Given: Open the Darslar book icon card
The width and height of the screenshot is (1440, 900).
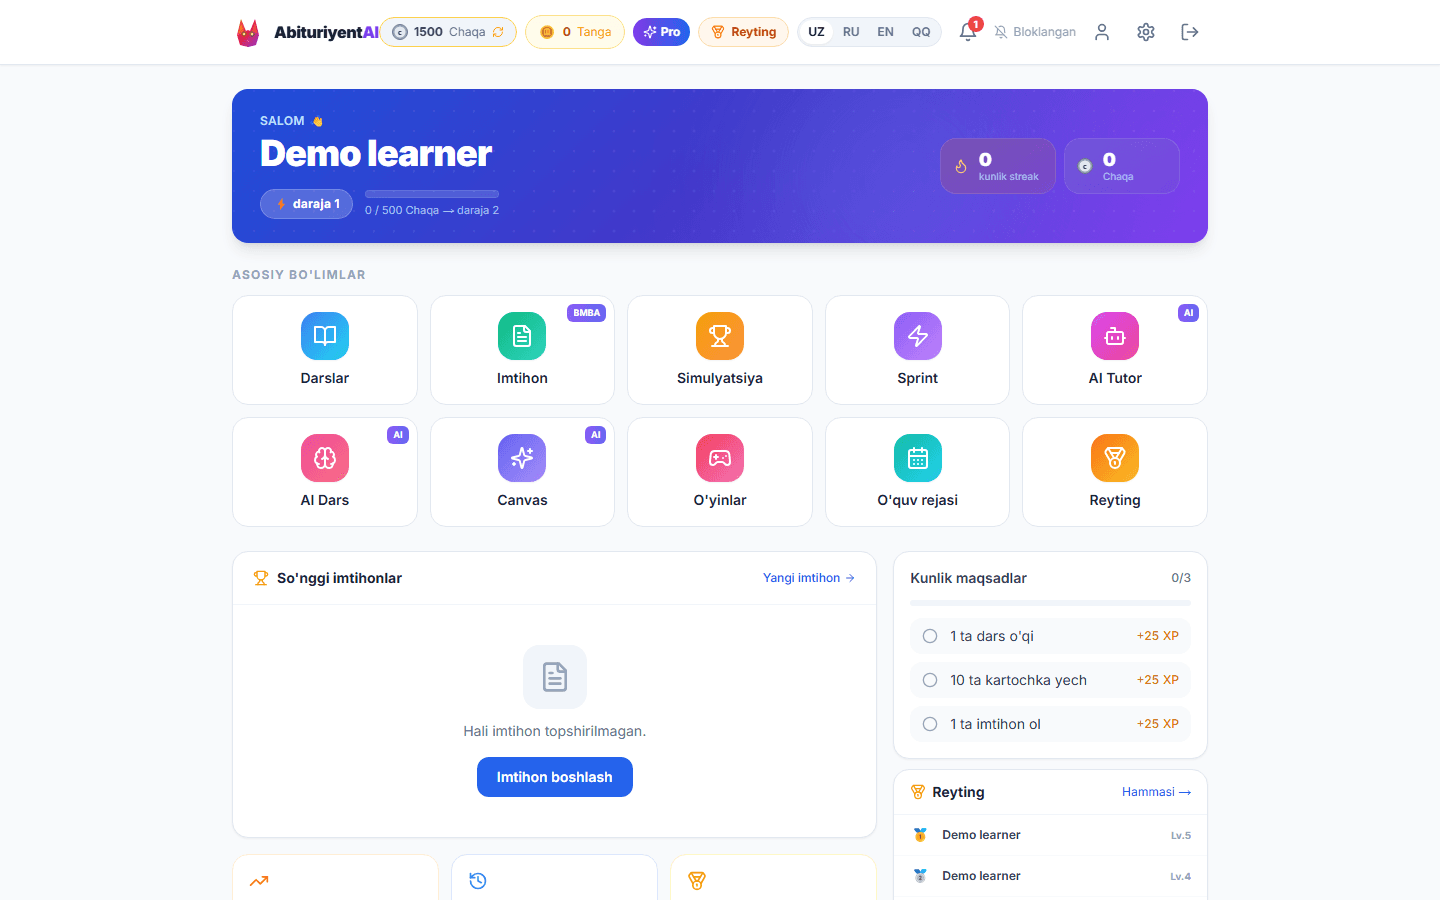Looking at the screenshot, I should [x=325, y=350].
